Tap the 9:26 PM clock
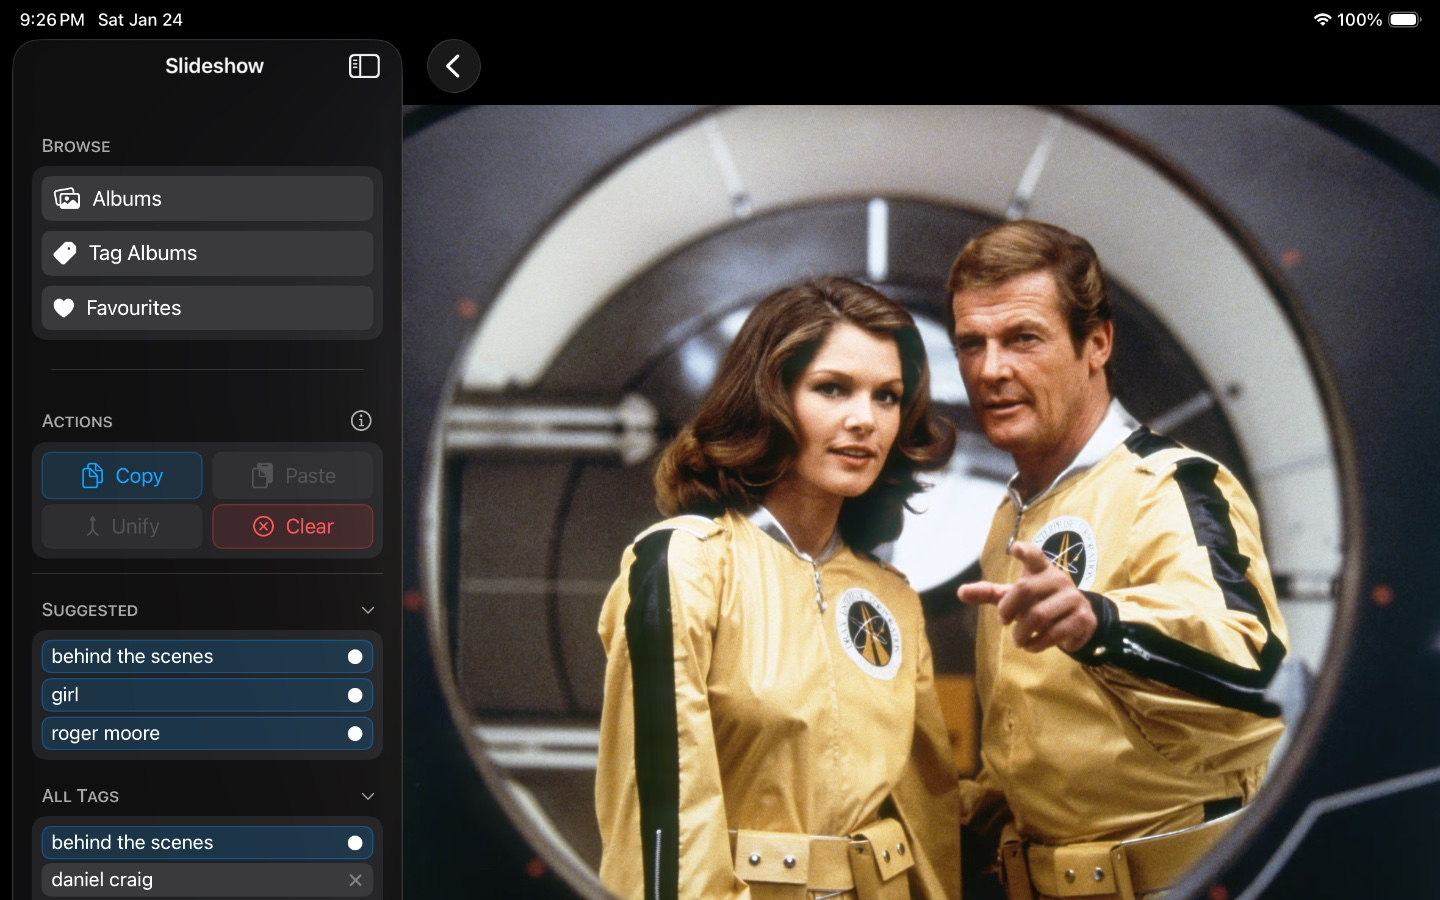1440x900 pixels. tap(52, 19)
